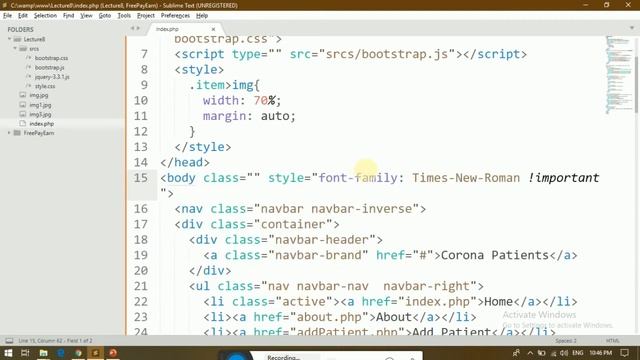Click ENG language indicator
Screen dimensions: 640x360
(578, 353)
